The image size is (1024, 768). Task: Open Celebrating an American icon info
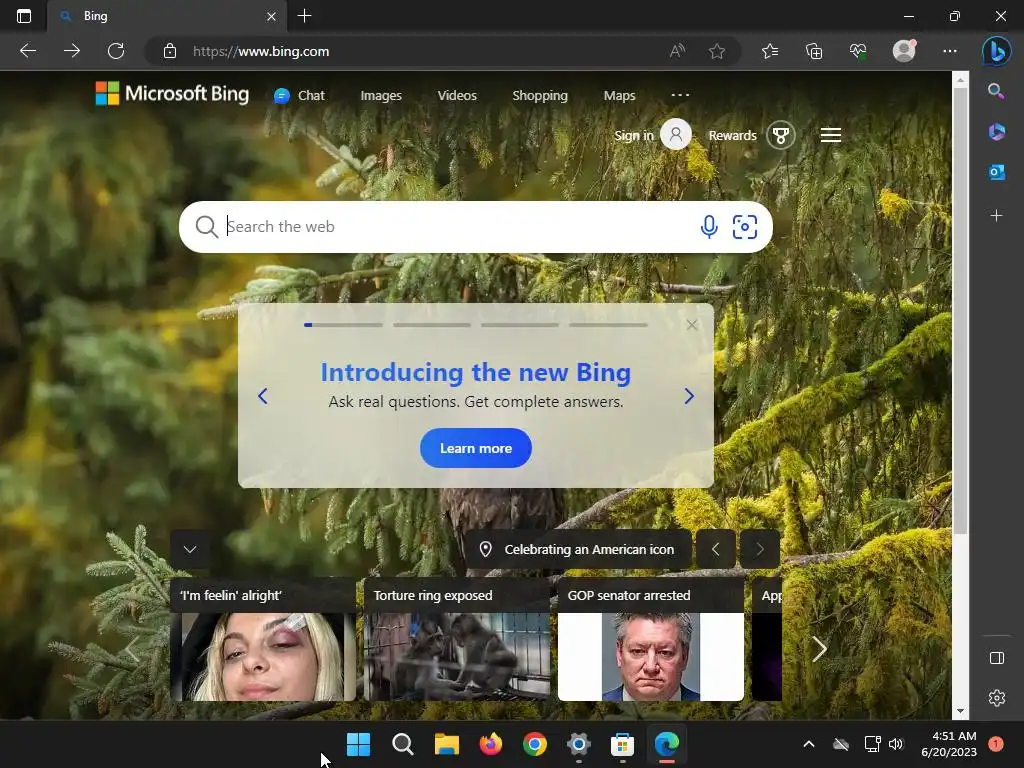coord(577,549)
